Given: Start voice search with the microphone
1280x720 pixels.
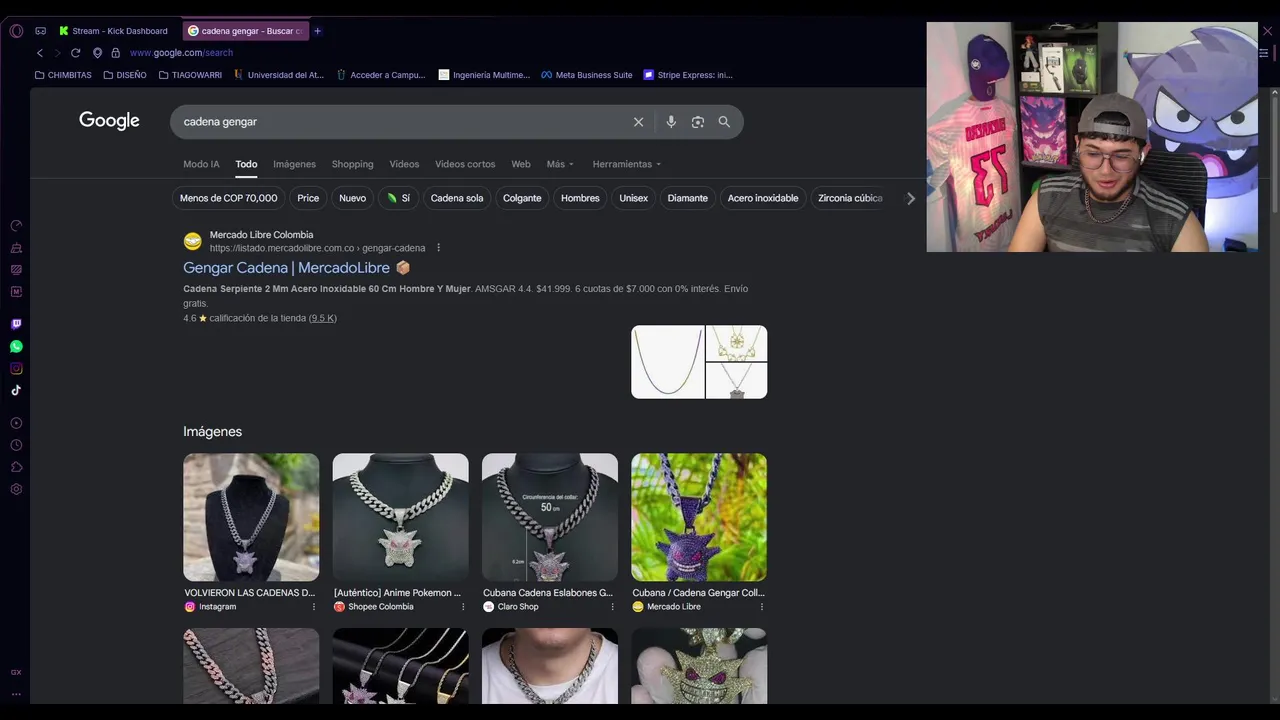Looking at the screenshot, I should (x=671, y=122).
